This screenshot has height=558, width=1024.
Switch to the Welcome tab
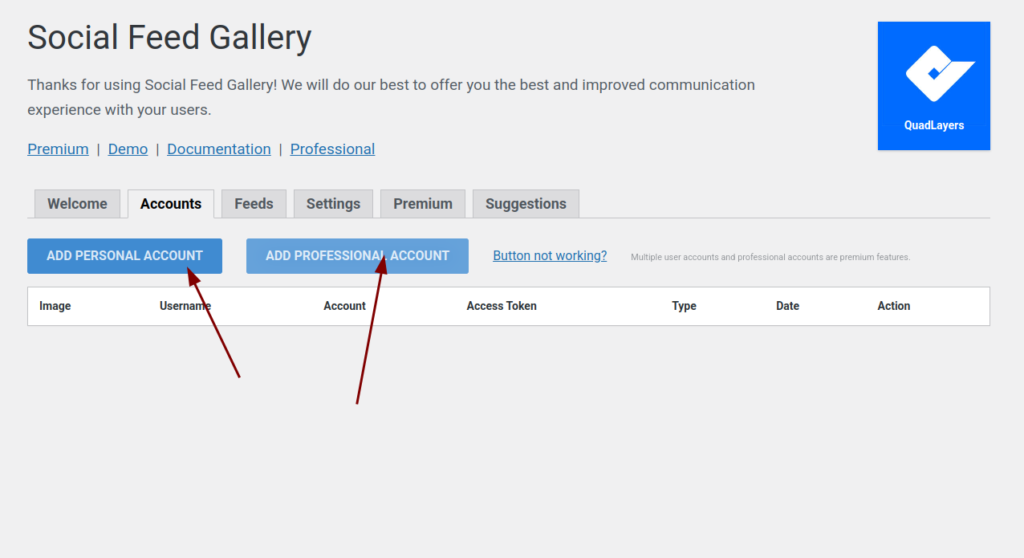click(x=77, y=204)
